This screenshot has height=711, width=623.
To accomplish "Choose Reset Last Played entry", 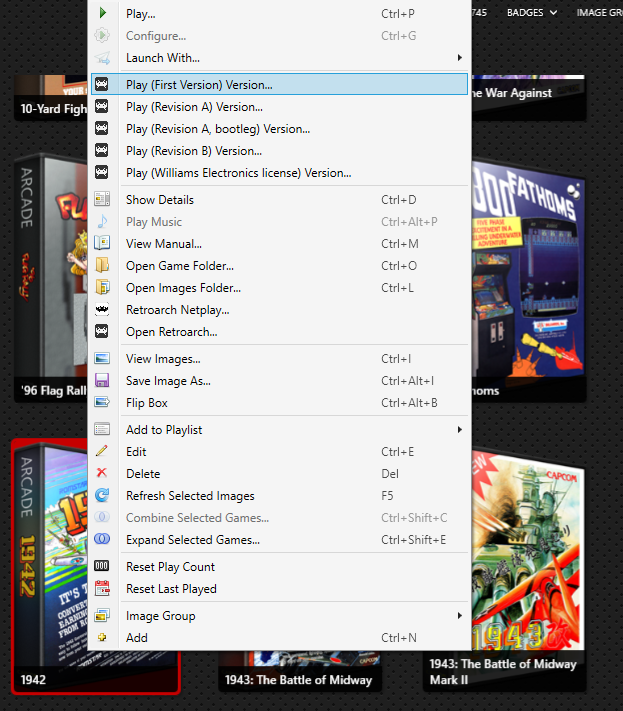I will [x=280, y=589].
